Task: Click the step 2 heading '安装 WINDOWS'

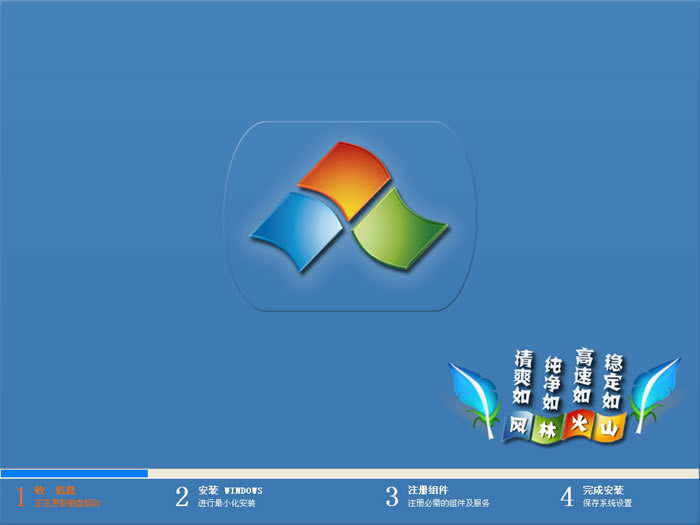Action: point(230,490)
